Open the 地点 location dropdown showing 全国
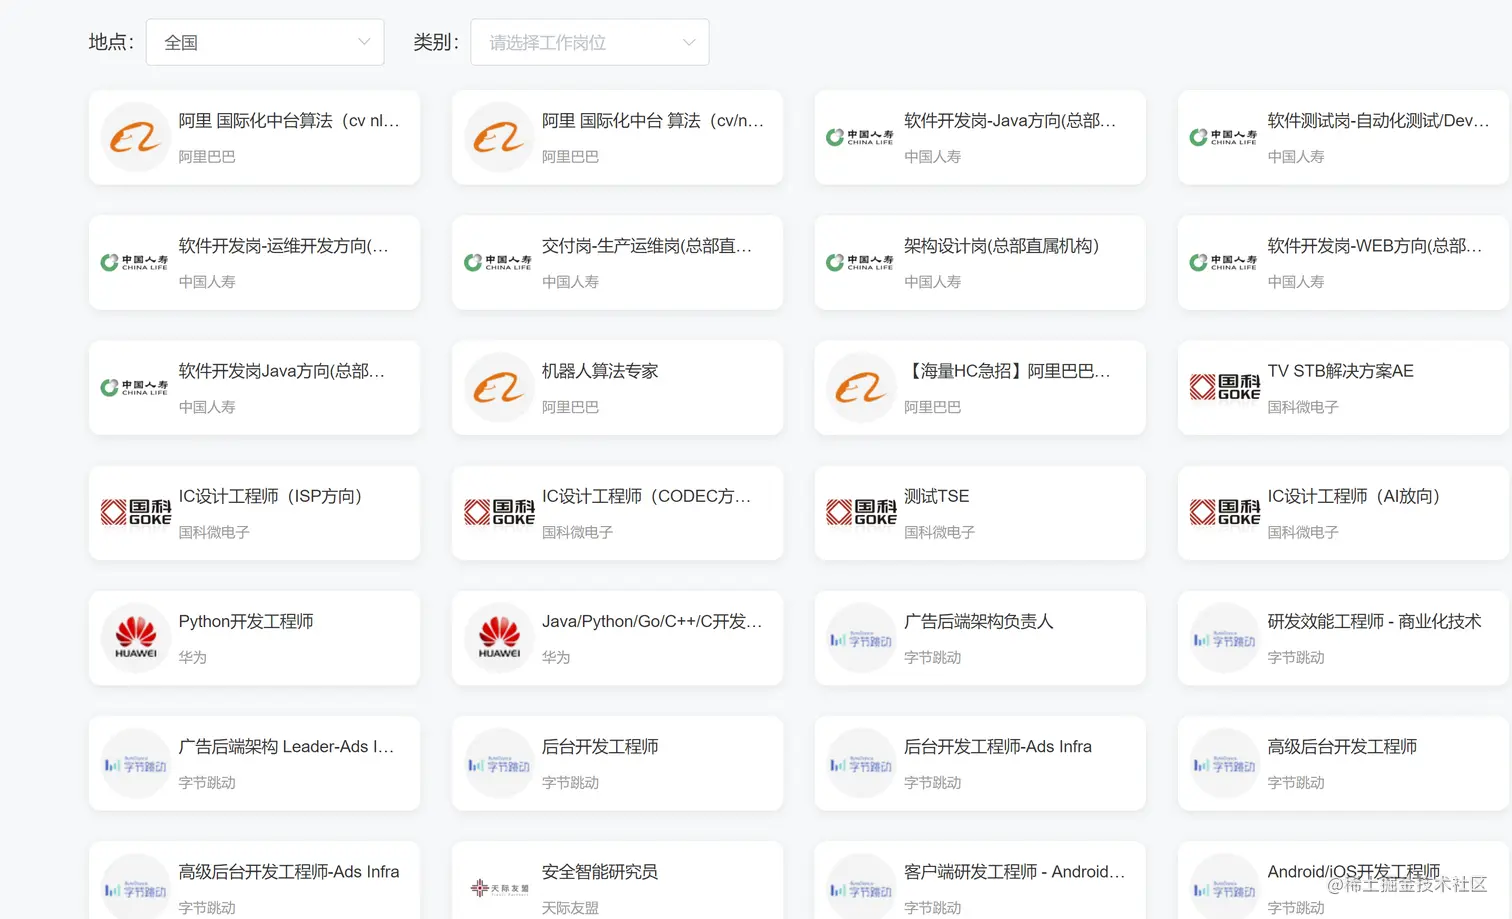Screen dimensions: 1512x919 coord(265,42)
